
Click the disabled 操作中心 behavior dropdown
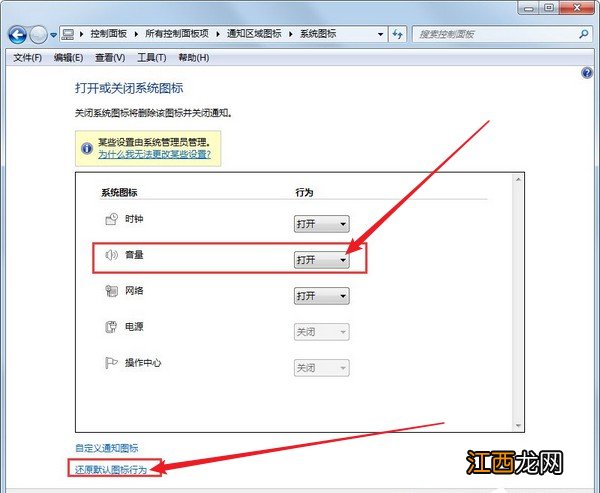(x=321, y=368)
